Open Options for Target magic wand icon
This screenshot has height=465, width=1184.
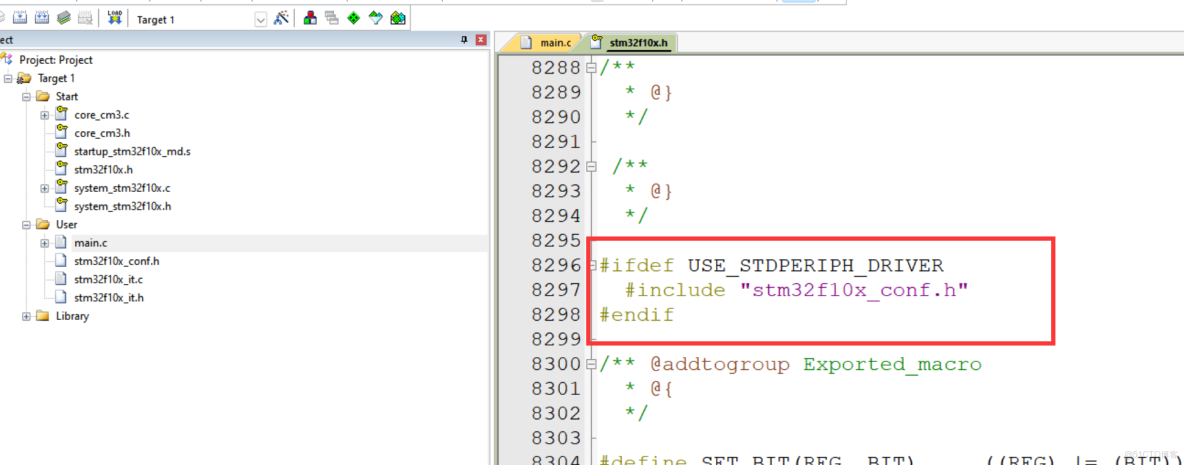pos(281,18)
